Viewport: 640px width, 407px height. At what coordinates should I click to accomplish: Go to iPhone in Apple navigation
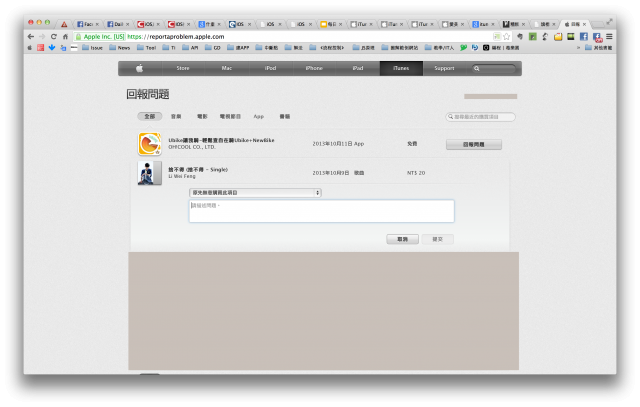pyautogui.click(x=314, y=68)
